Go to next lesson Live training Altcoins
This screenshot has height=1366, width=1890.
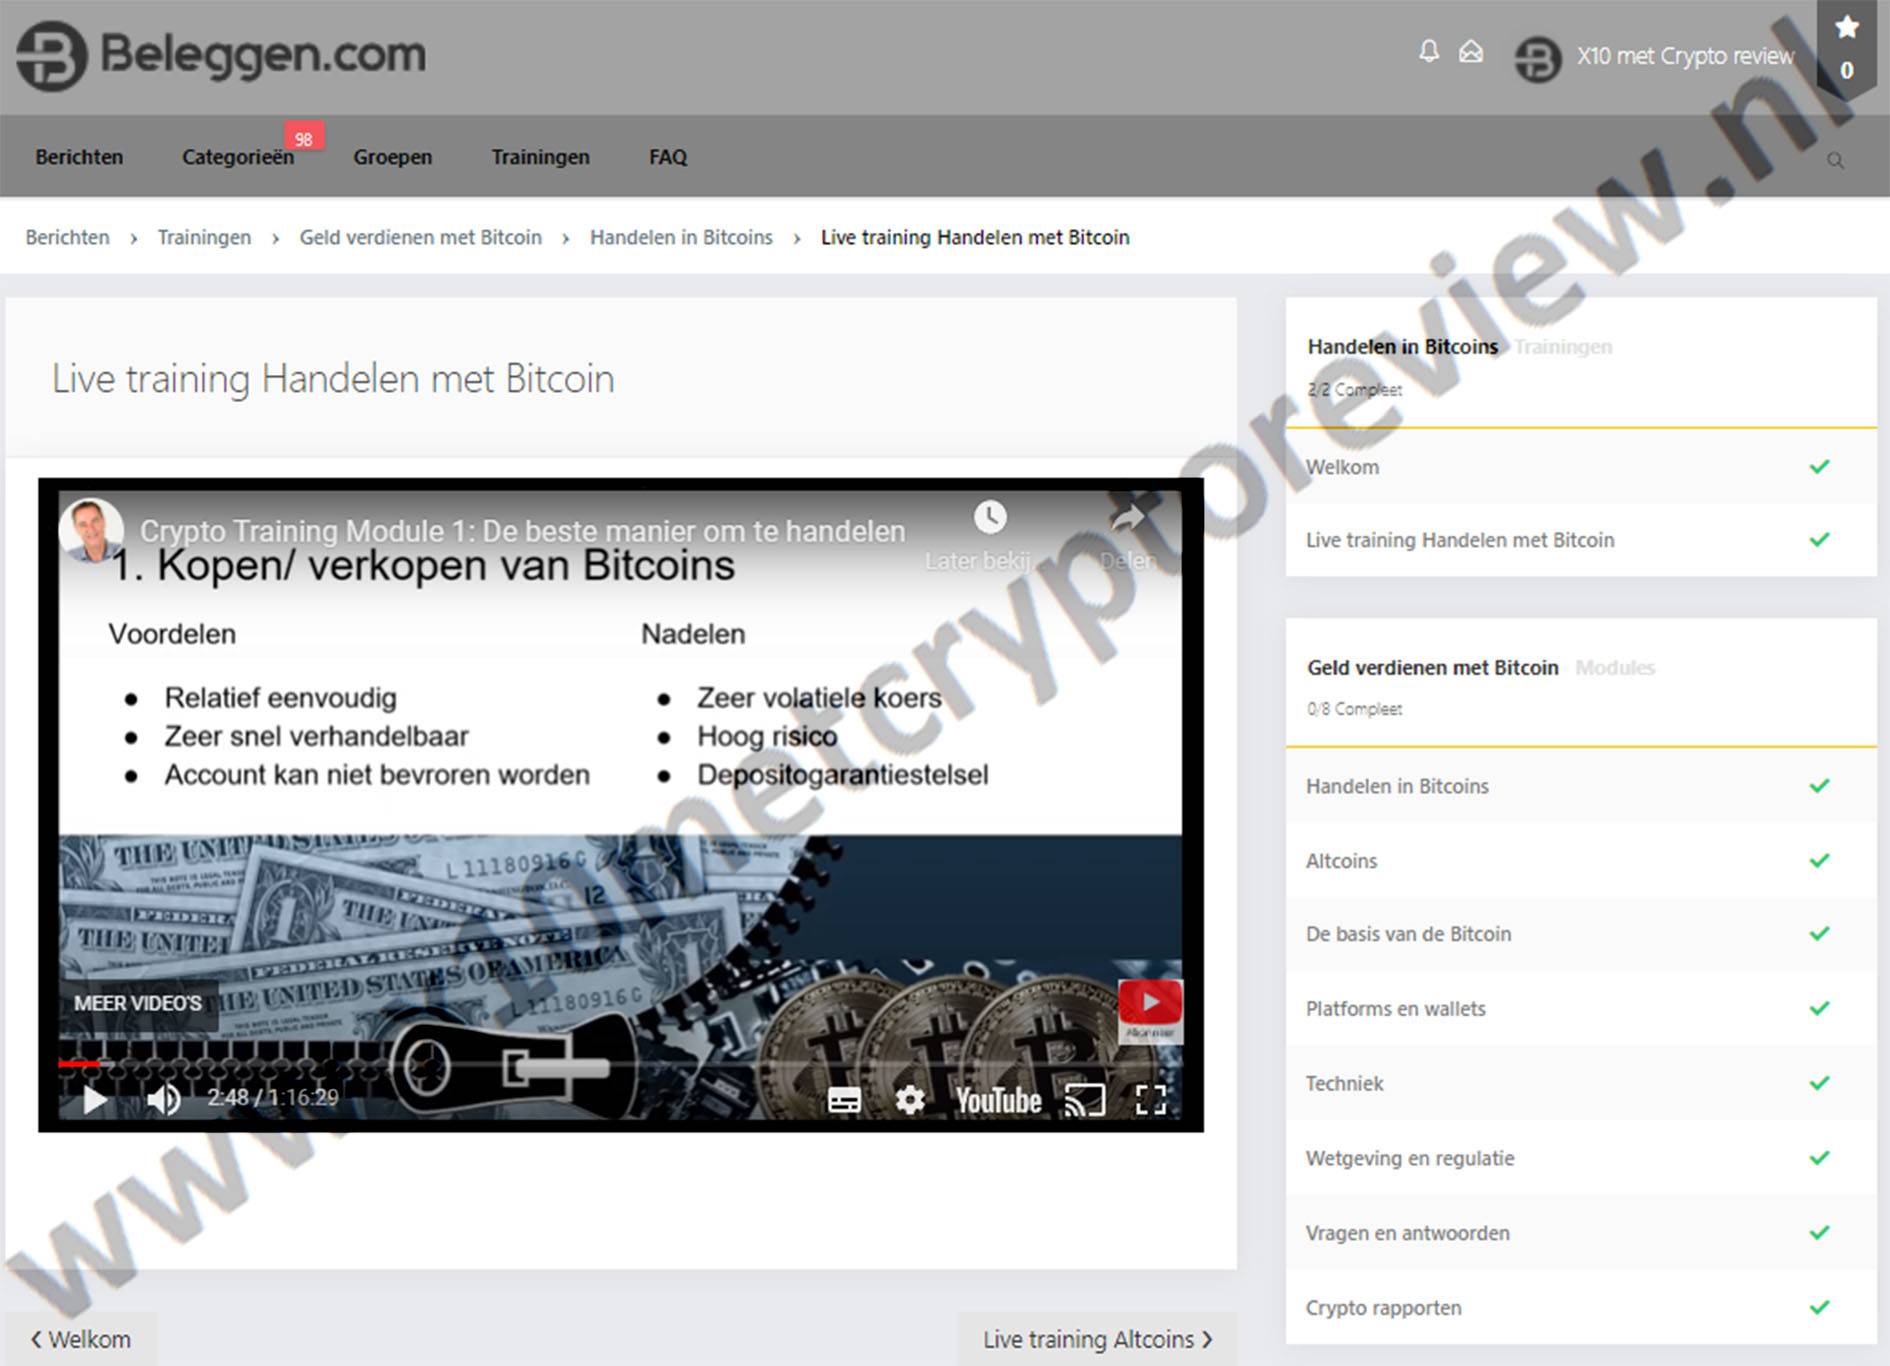coord(1097,1339)
